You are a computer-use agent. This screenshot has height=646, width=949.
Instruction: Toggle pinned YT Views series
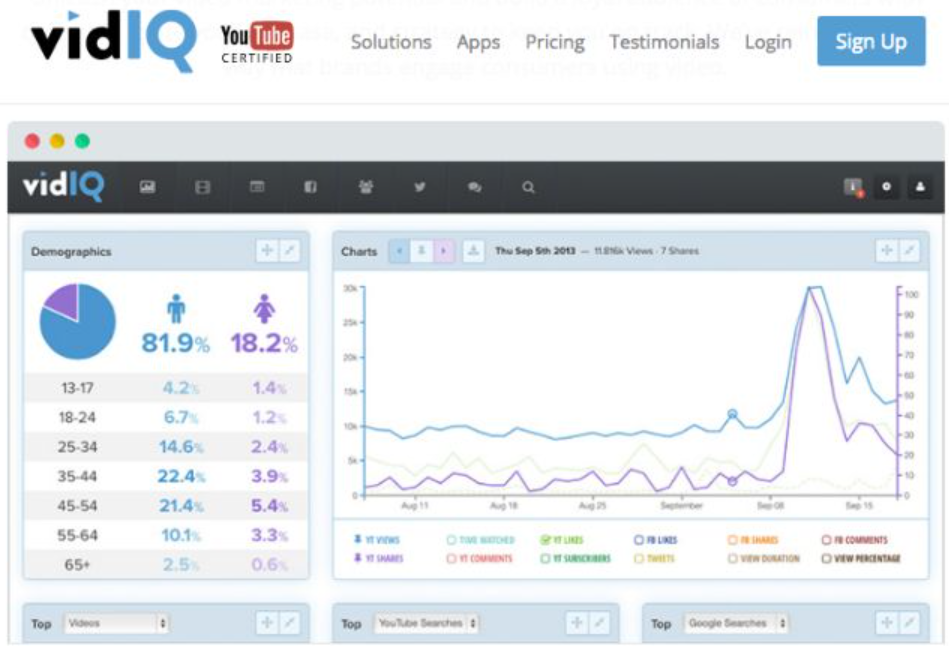pos(376,539)
